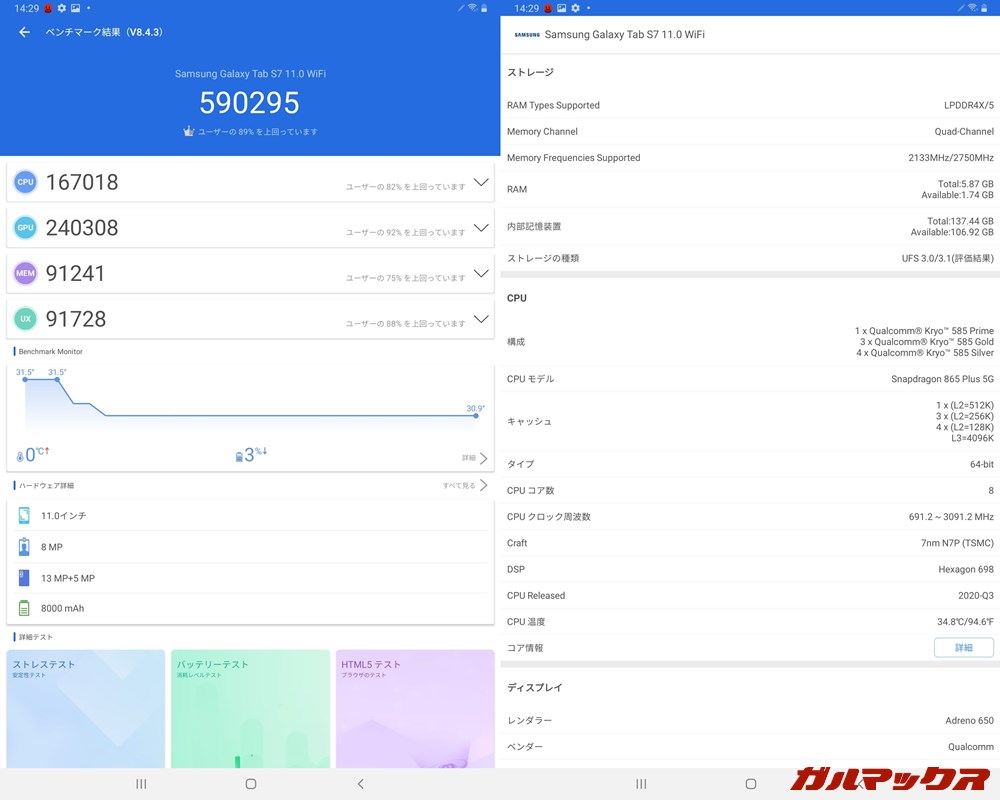Tap the Android home navigation button
Screen dimensions: 1000x800
tap(250, 784)
